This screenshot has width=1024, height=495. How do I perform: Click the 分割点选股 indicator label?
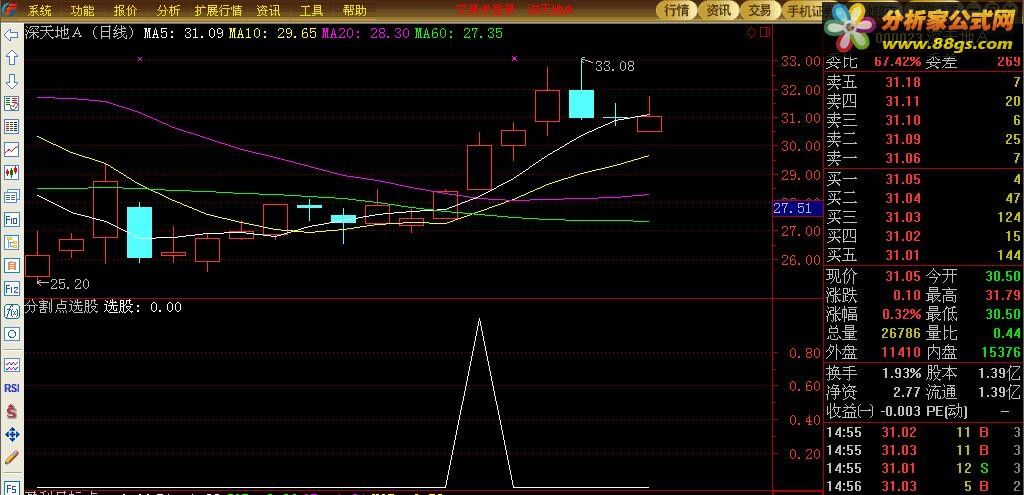coord(62,307)
